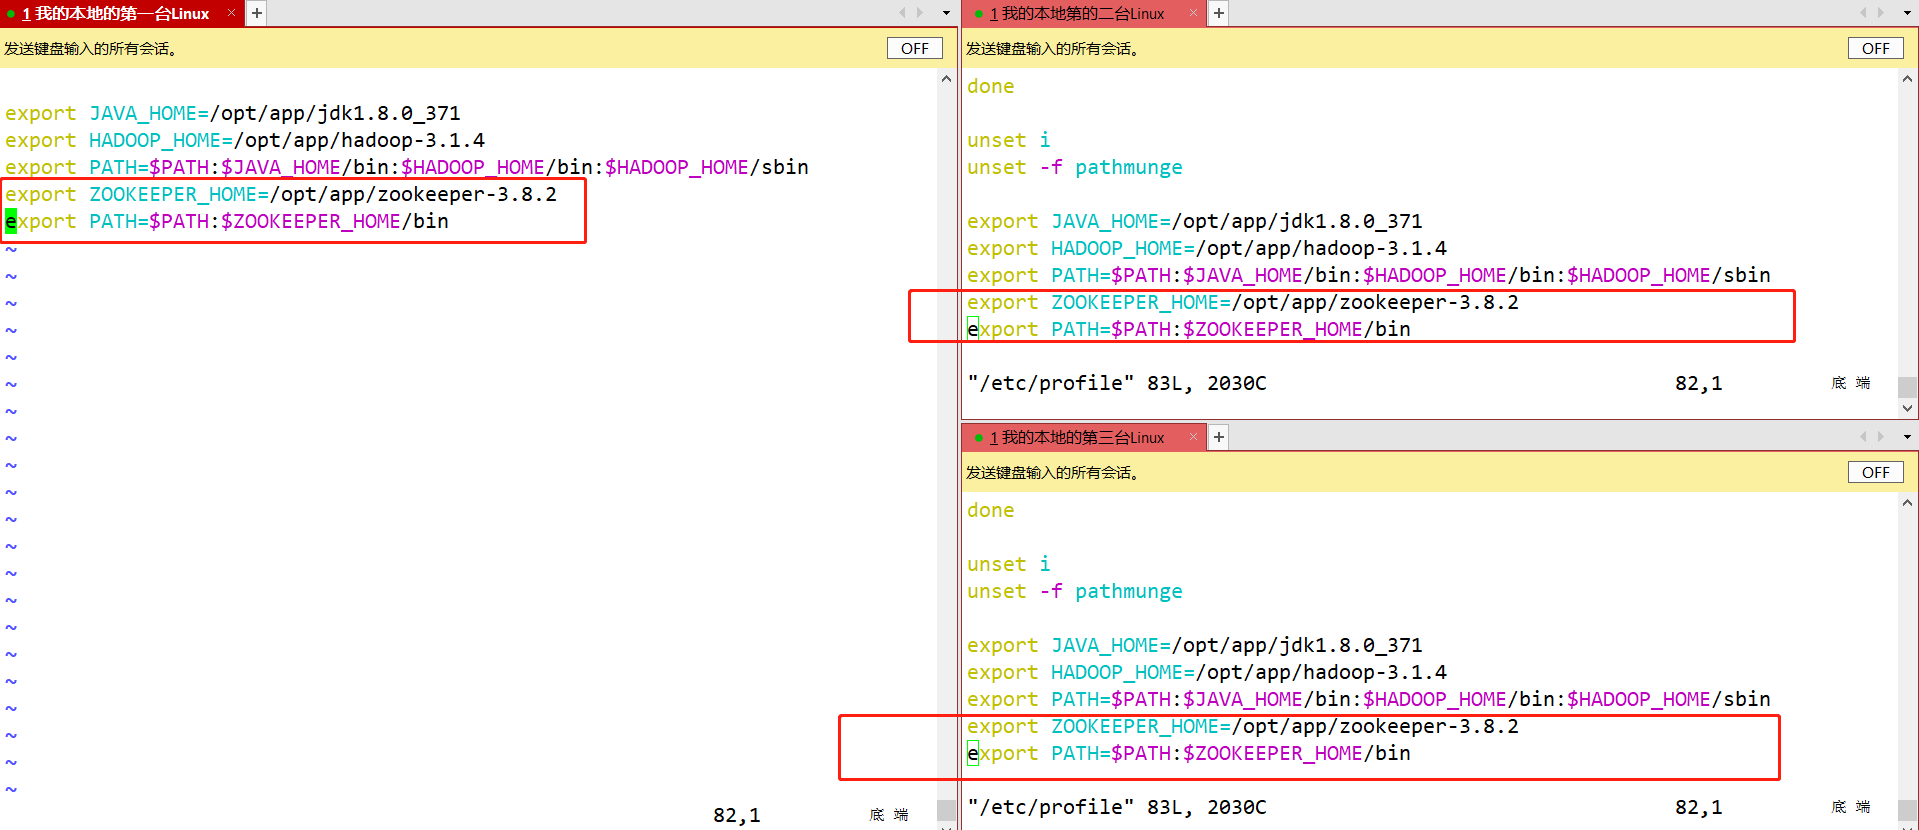Click PATH=$PATH:$ZOOKEEPER_HOME/bin line in first pane
The height and width of the screenshot is (830, 1919).
click(x=227, y=221)
